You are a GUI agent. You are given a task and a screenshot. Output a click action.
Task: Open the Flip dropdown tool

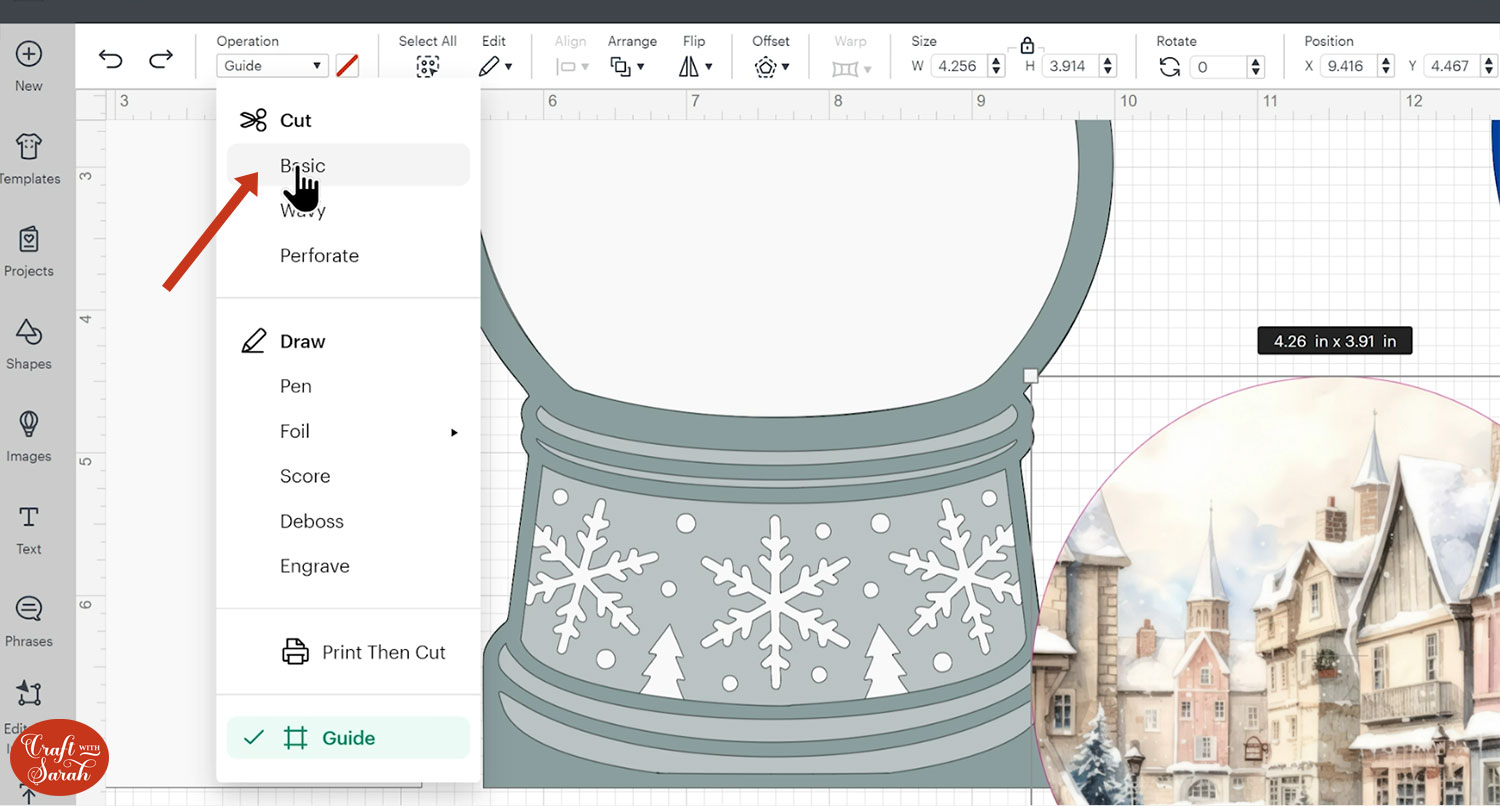[695, 67]
